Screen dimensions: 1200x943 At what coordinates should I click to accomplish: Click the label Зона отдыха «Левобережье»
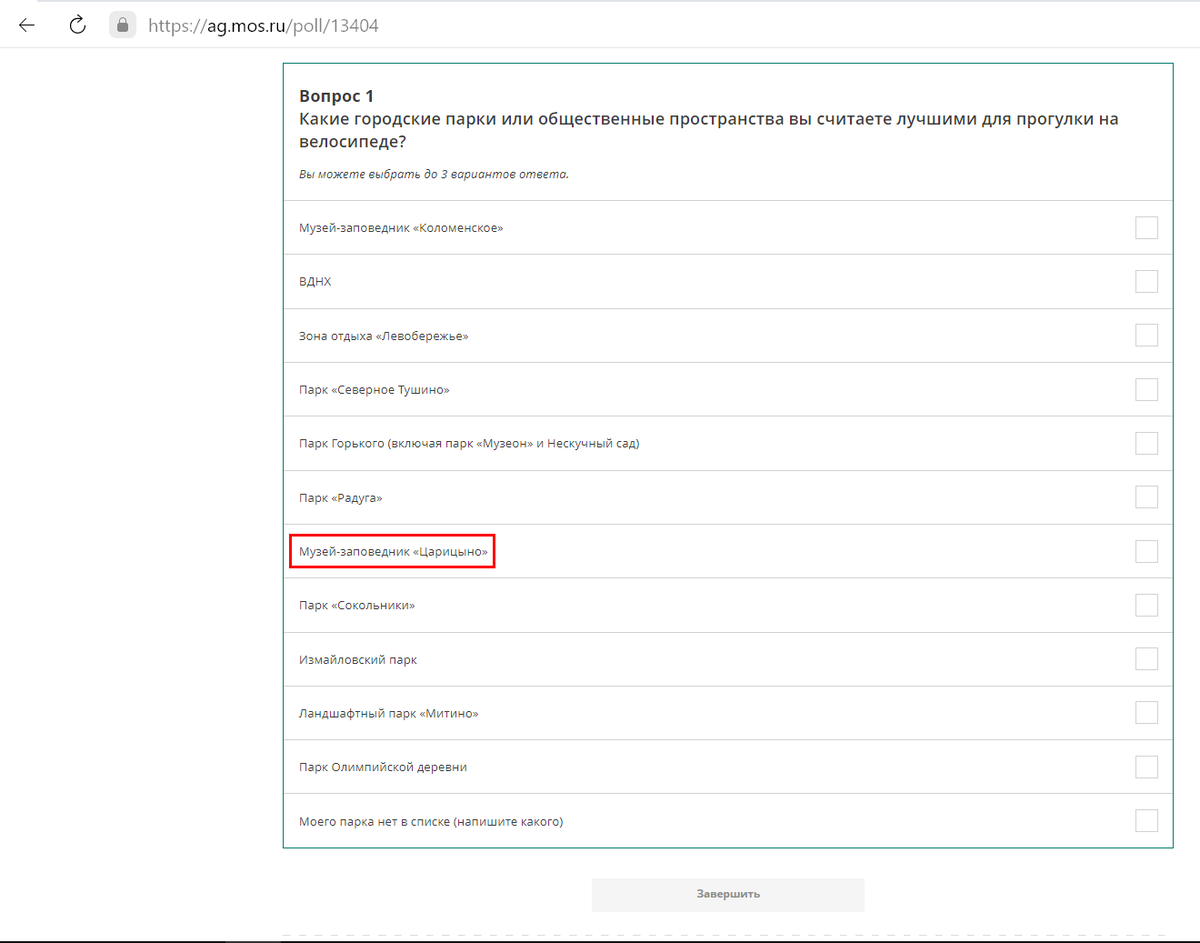[384, 336]
